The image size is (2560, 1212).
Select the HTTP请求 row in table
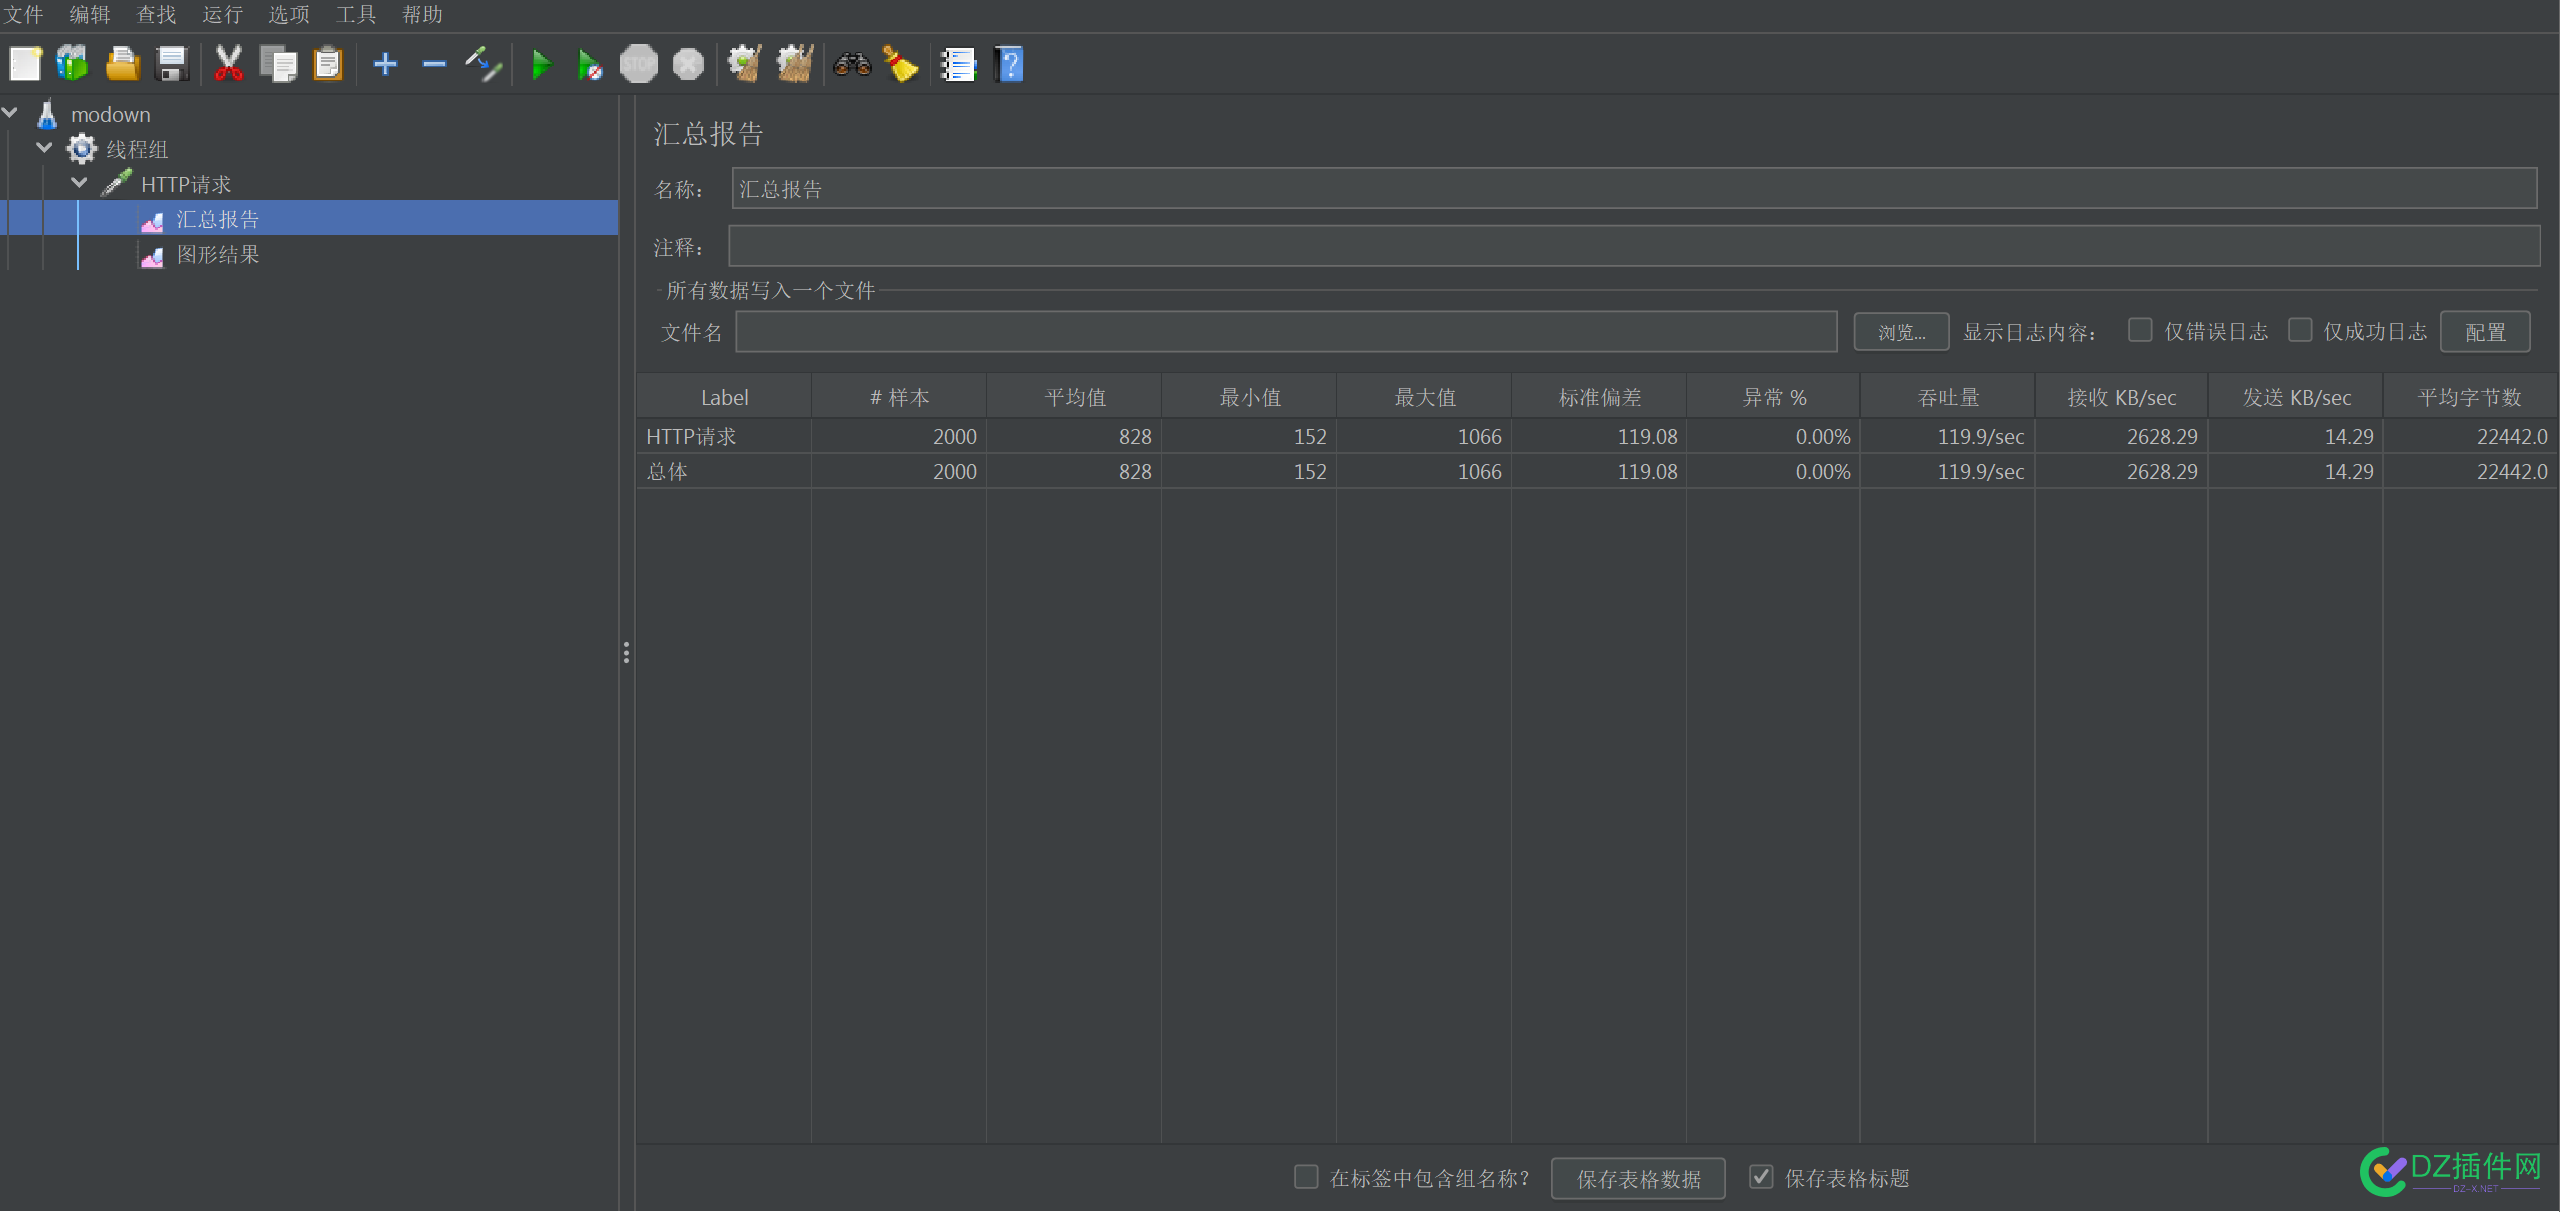(1596, 437)
